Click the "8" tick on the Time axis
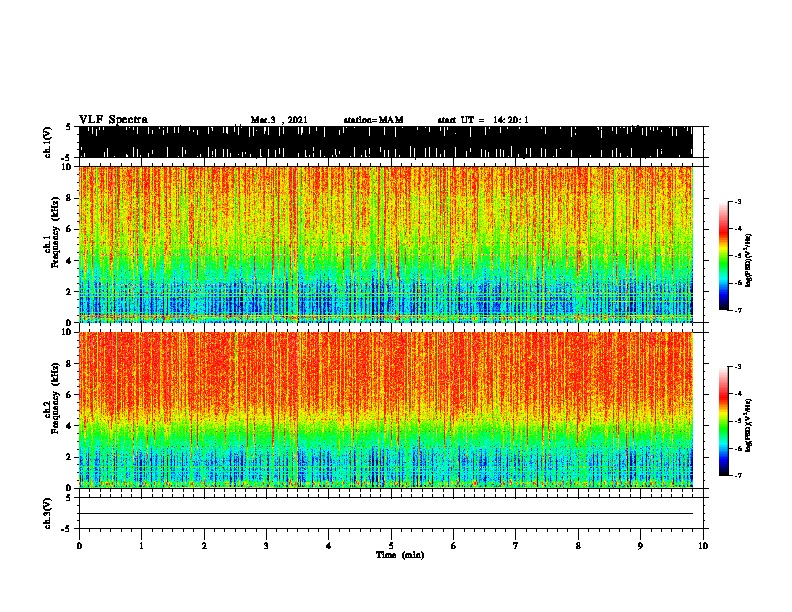Image resolution: width=792 pixels, height=612 pixels. (x=578, y=546)
